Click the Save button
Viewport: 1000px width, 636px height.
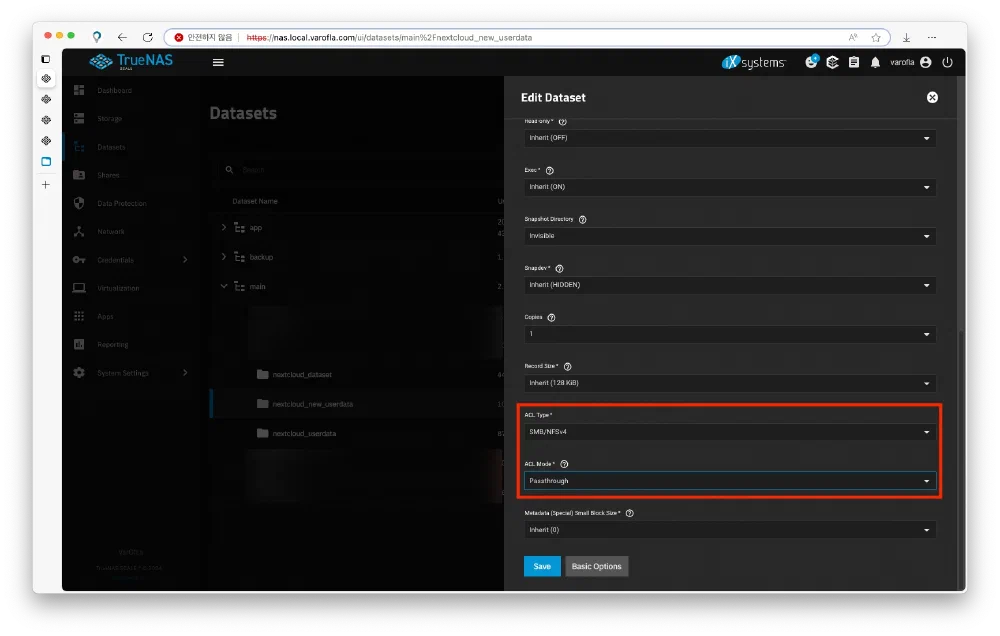tap(542, 566)
